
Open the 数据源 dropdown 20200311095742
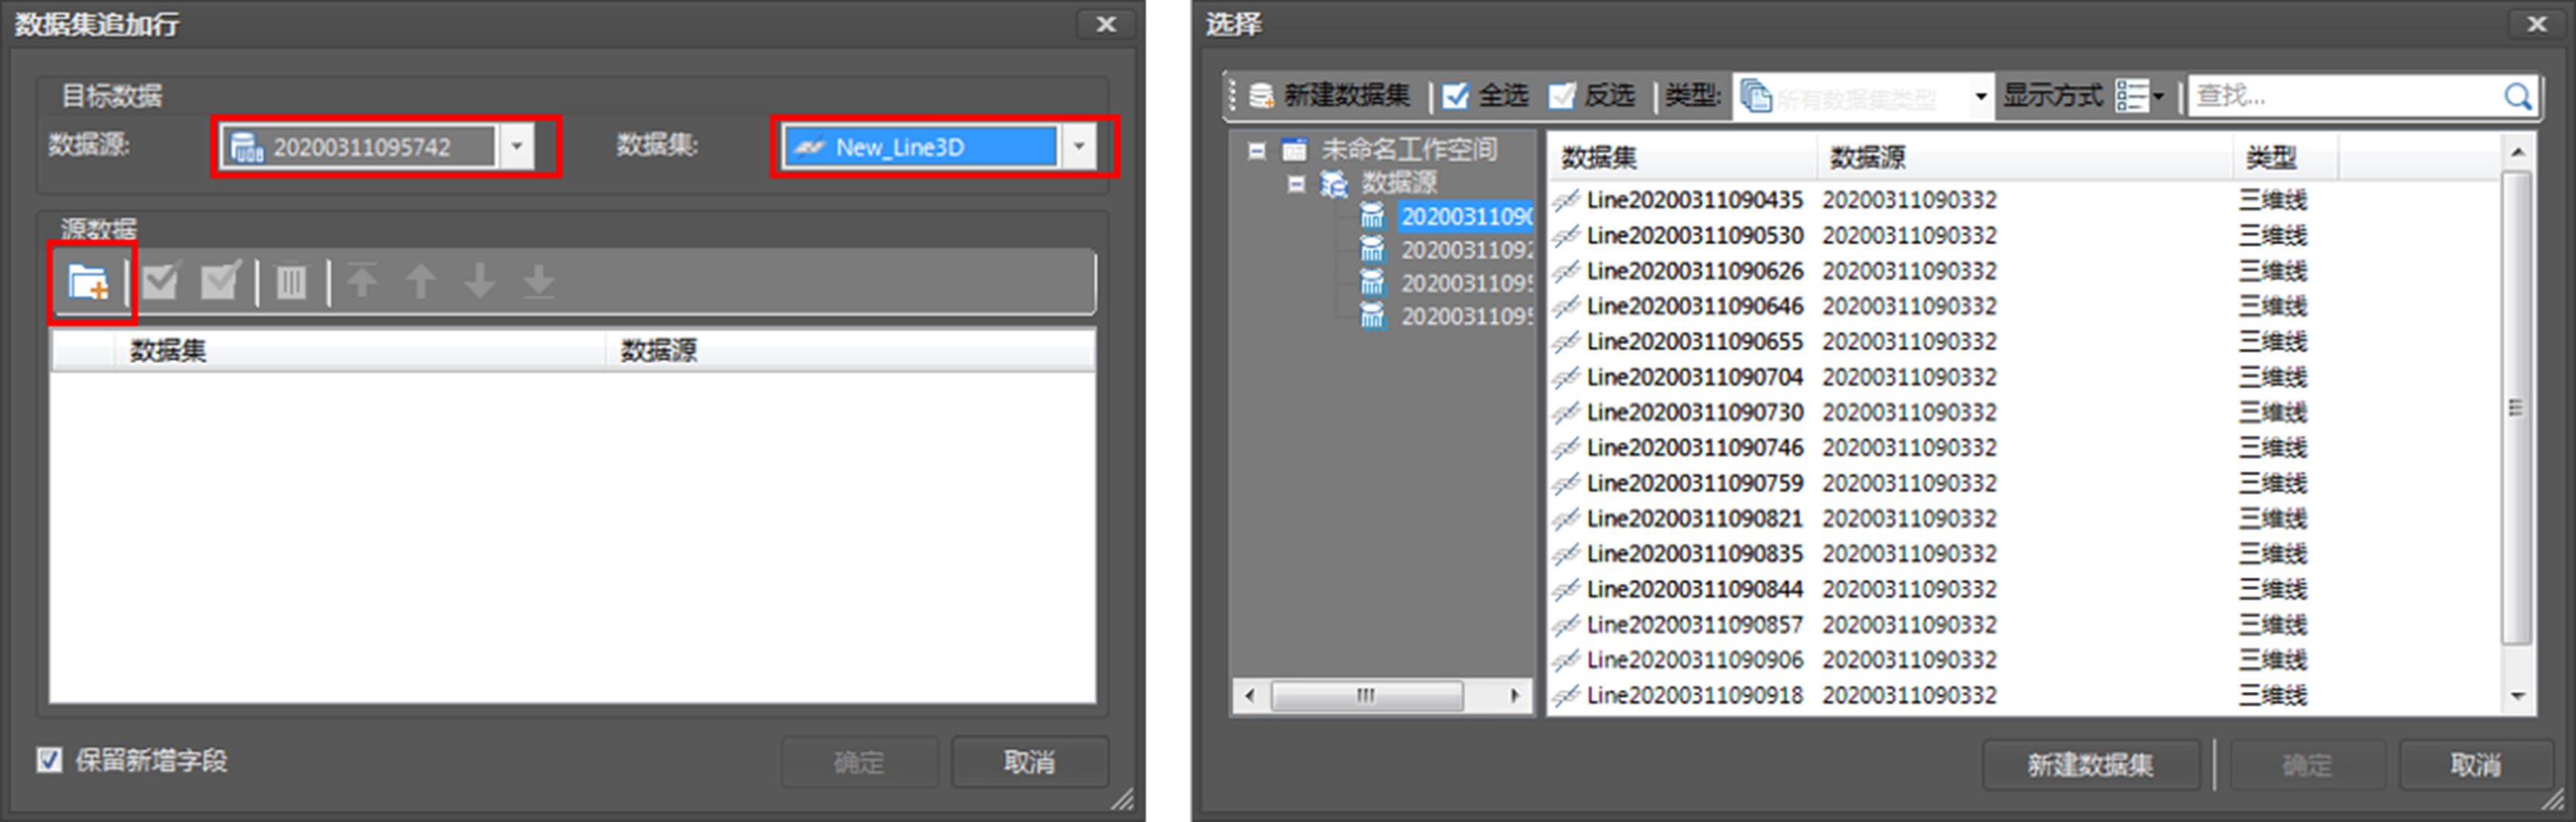[x=517, y=147]
